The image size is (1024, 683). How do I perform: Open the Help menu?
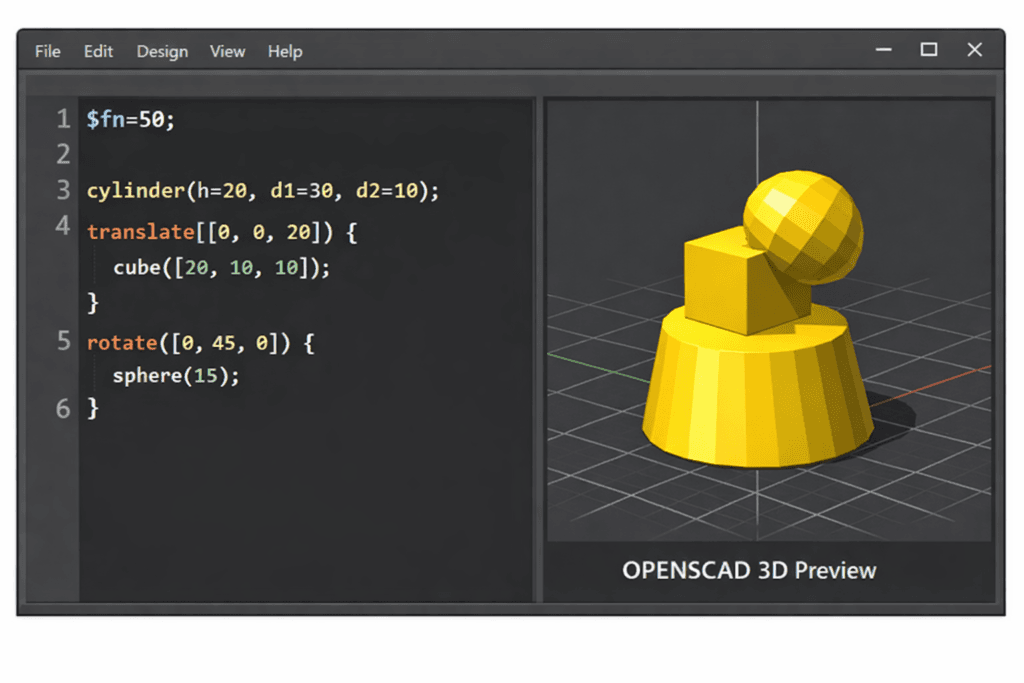[x=283, y=51]
